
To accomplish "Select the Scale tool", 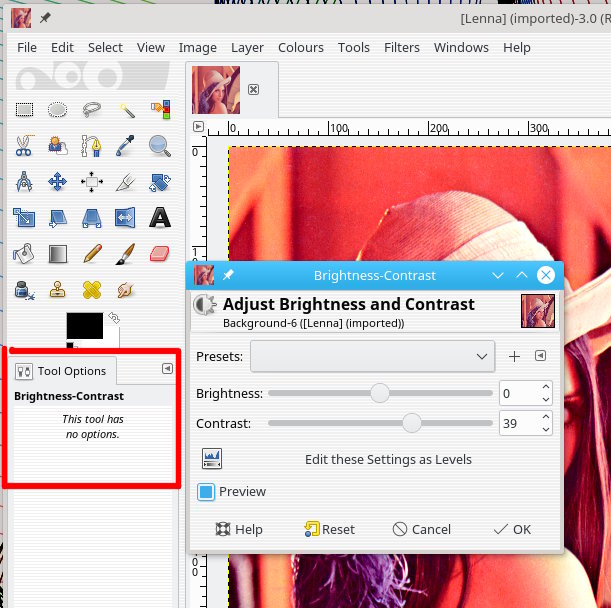I will (x=24, y=217).
